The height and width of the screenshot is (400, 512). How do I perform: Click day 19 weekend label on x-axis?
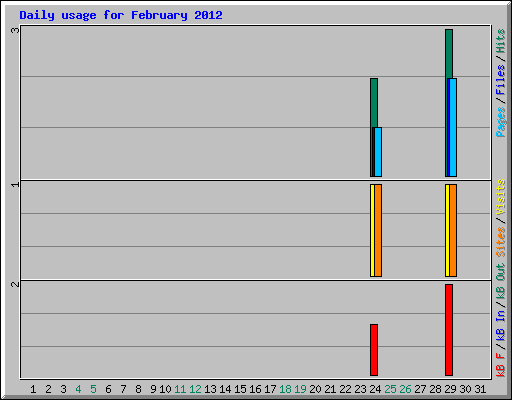point(300,389)
